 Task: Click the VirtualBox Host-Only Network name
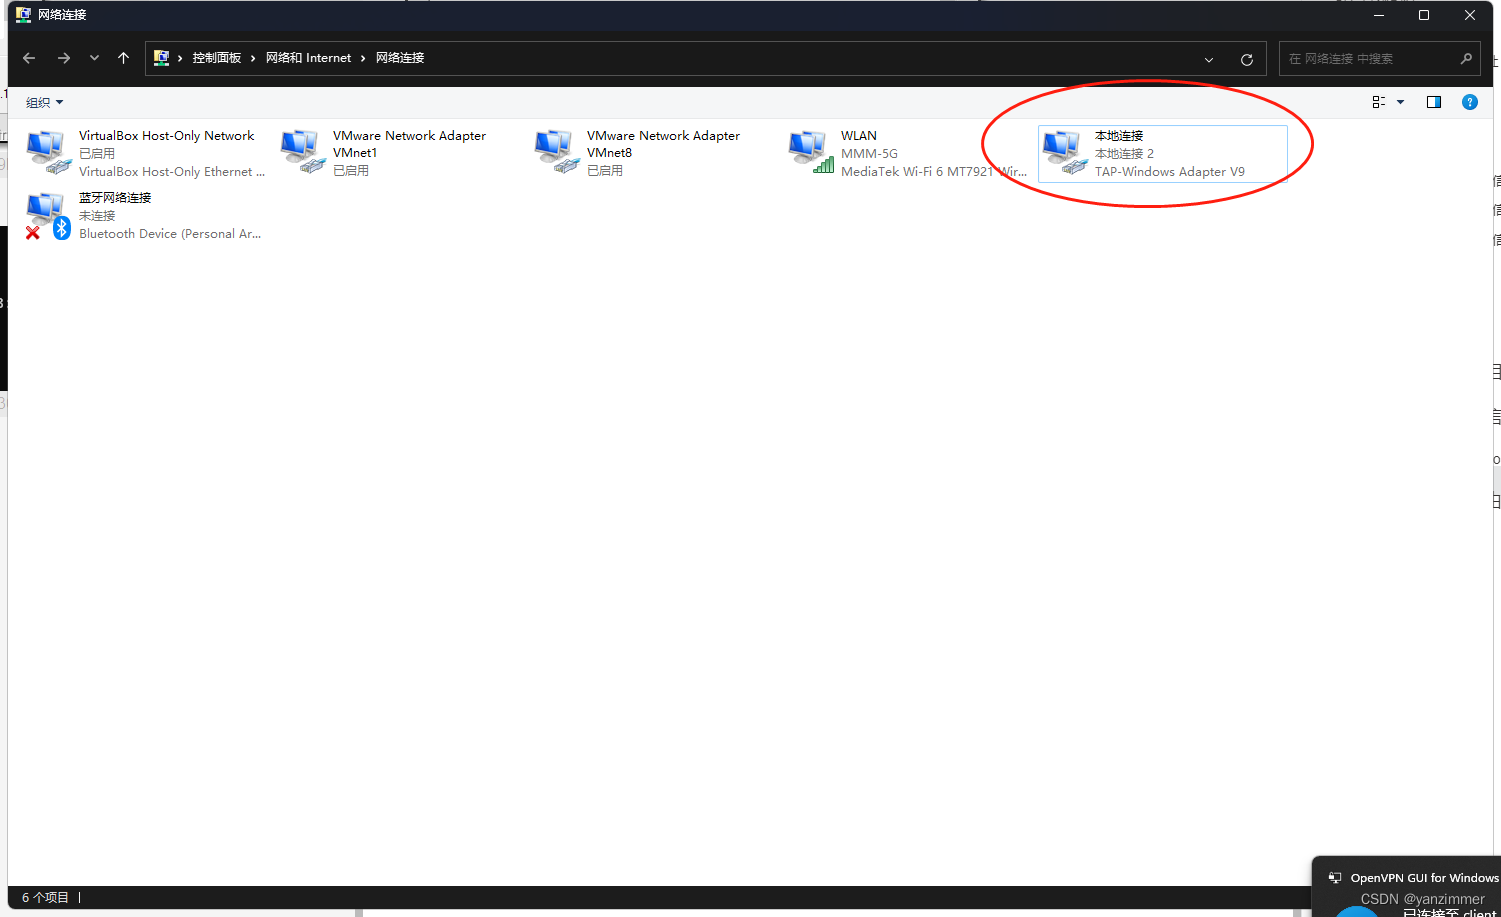[x=167, y=136]
